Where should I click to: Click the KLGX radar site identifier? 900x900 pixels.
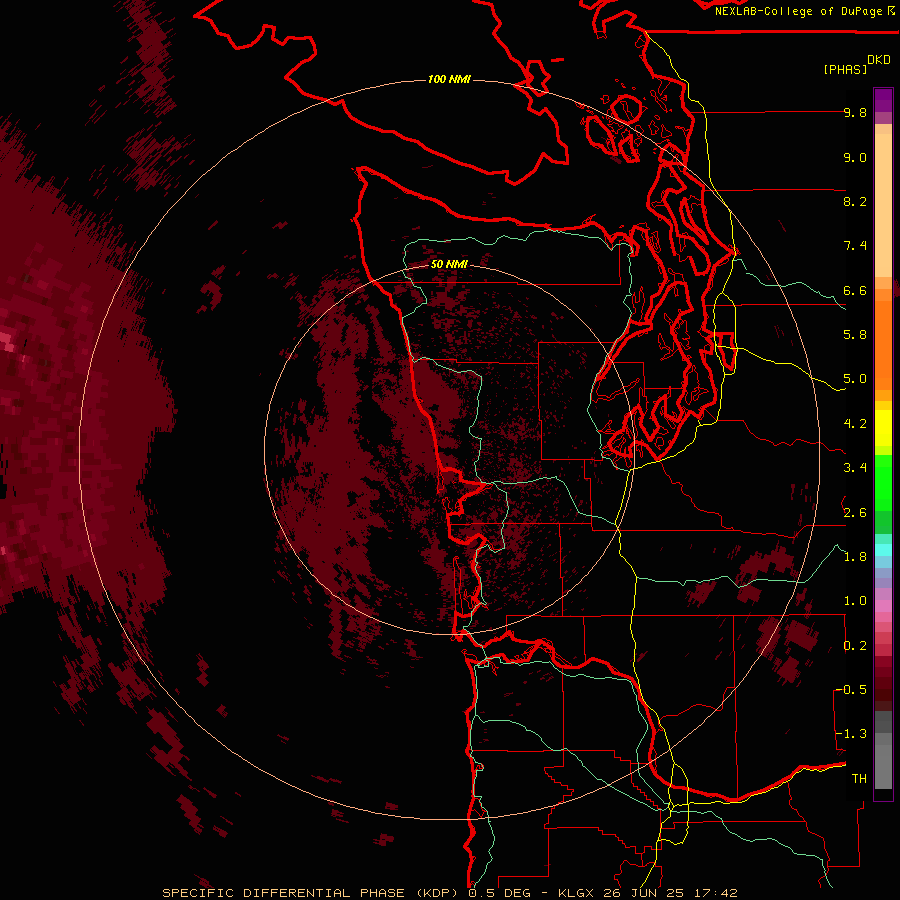[x=577, y=893]
